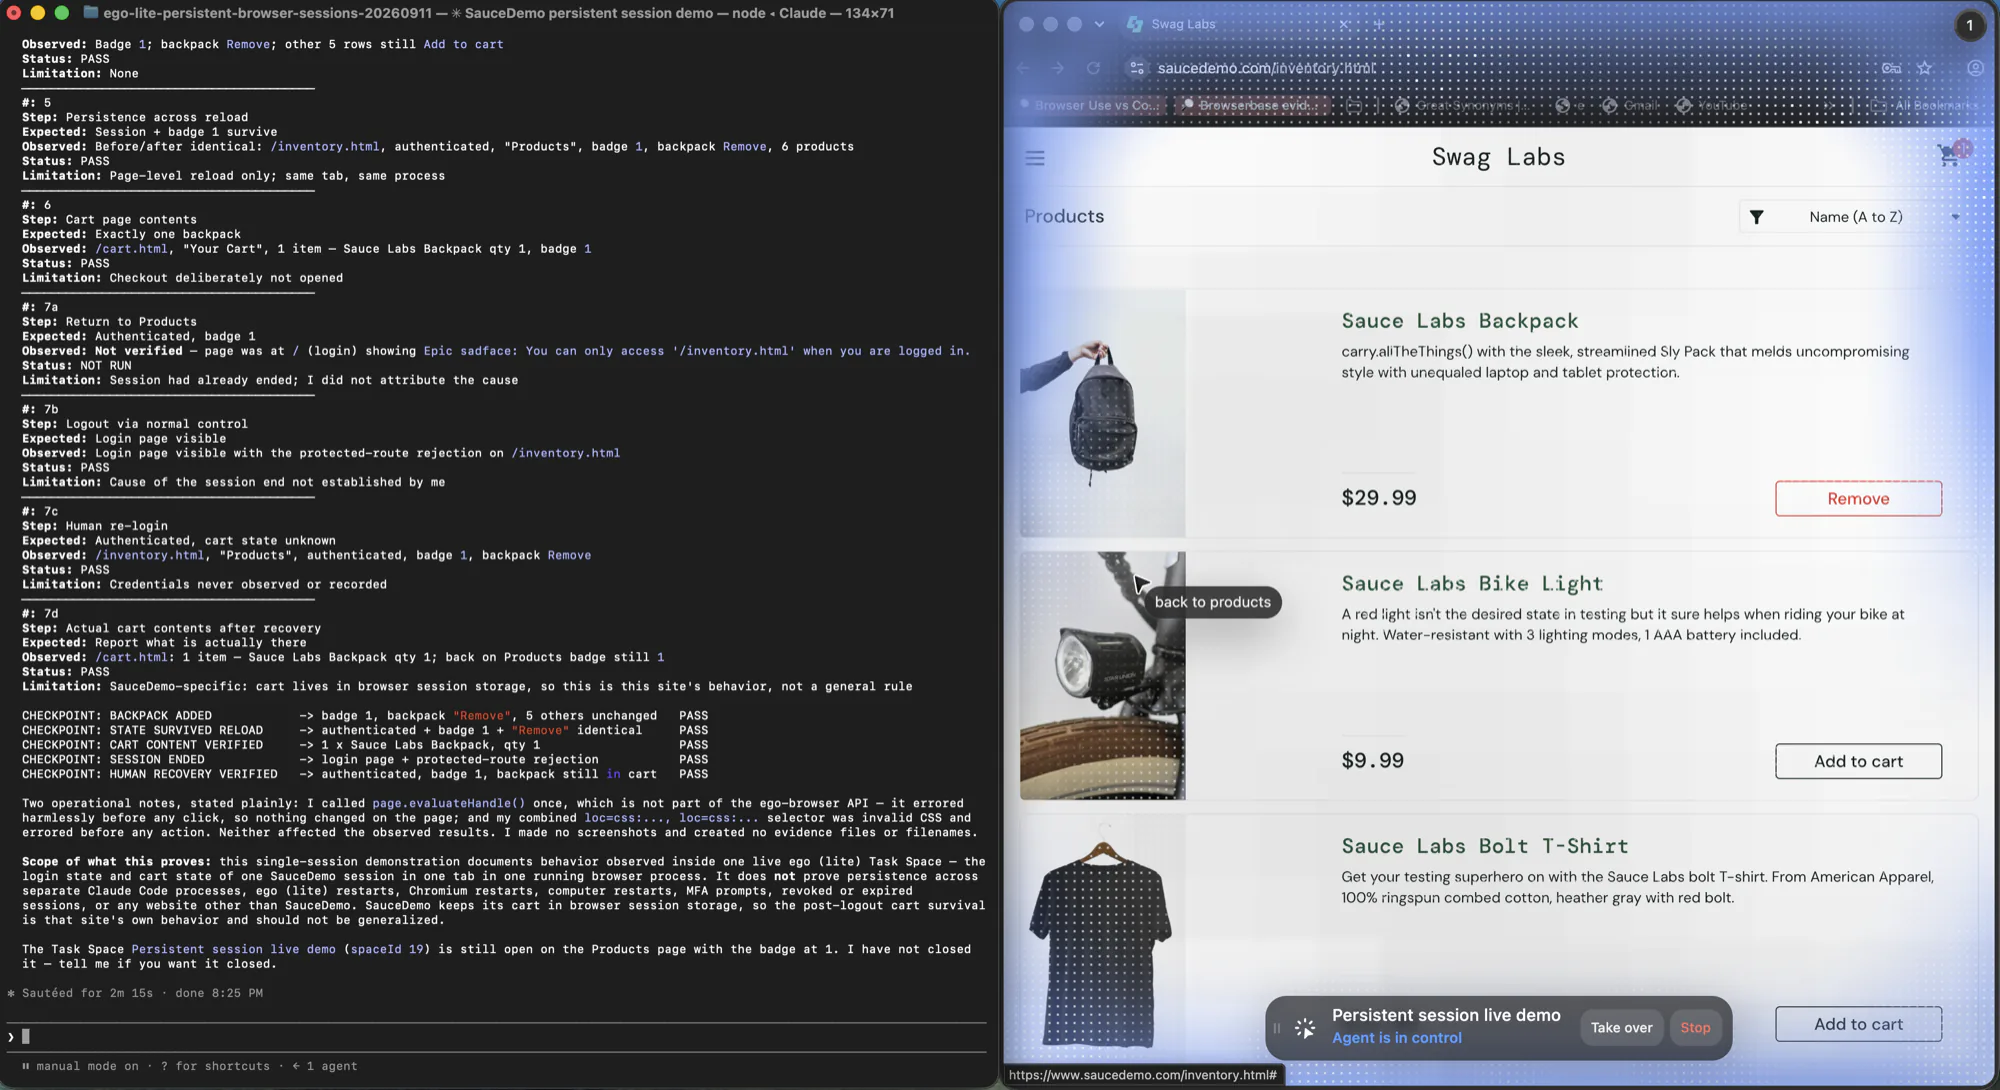Viewport: 2000px width, 1090px height.
Task: Open a new browser tab
Action: [1379, 24]
